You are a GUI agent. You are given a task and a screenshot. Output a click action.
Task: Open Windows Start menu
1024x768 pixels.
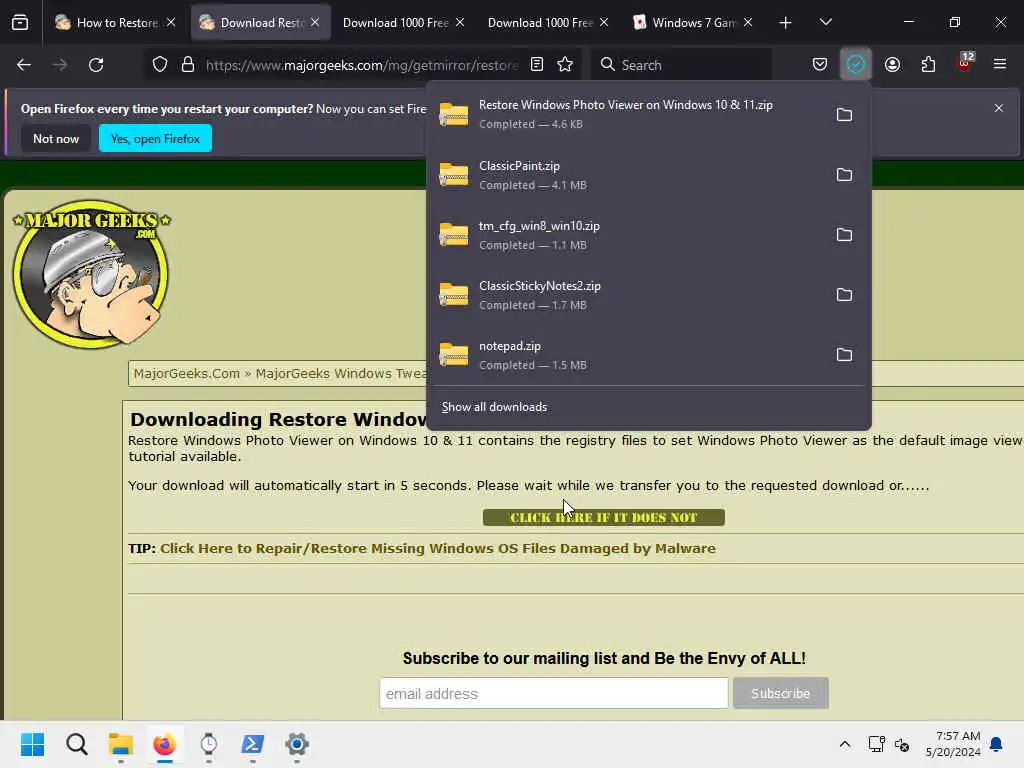[x=33, y=744]
